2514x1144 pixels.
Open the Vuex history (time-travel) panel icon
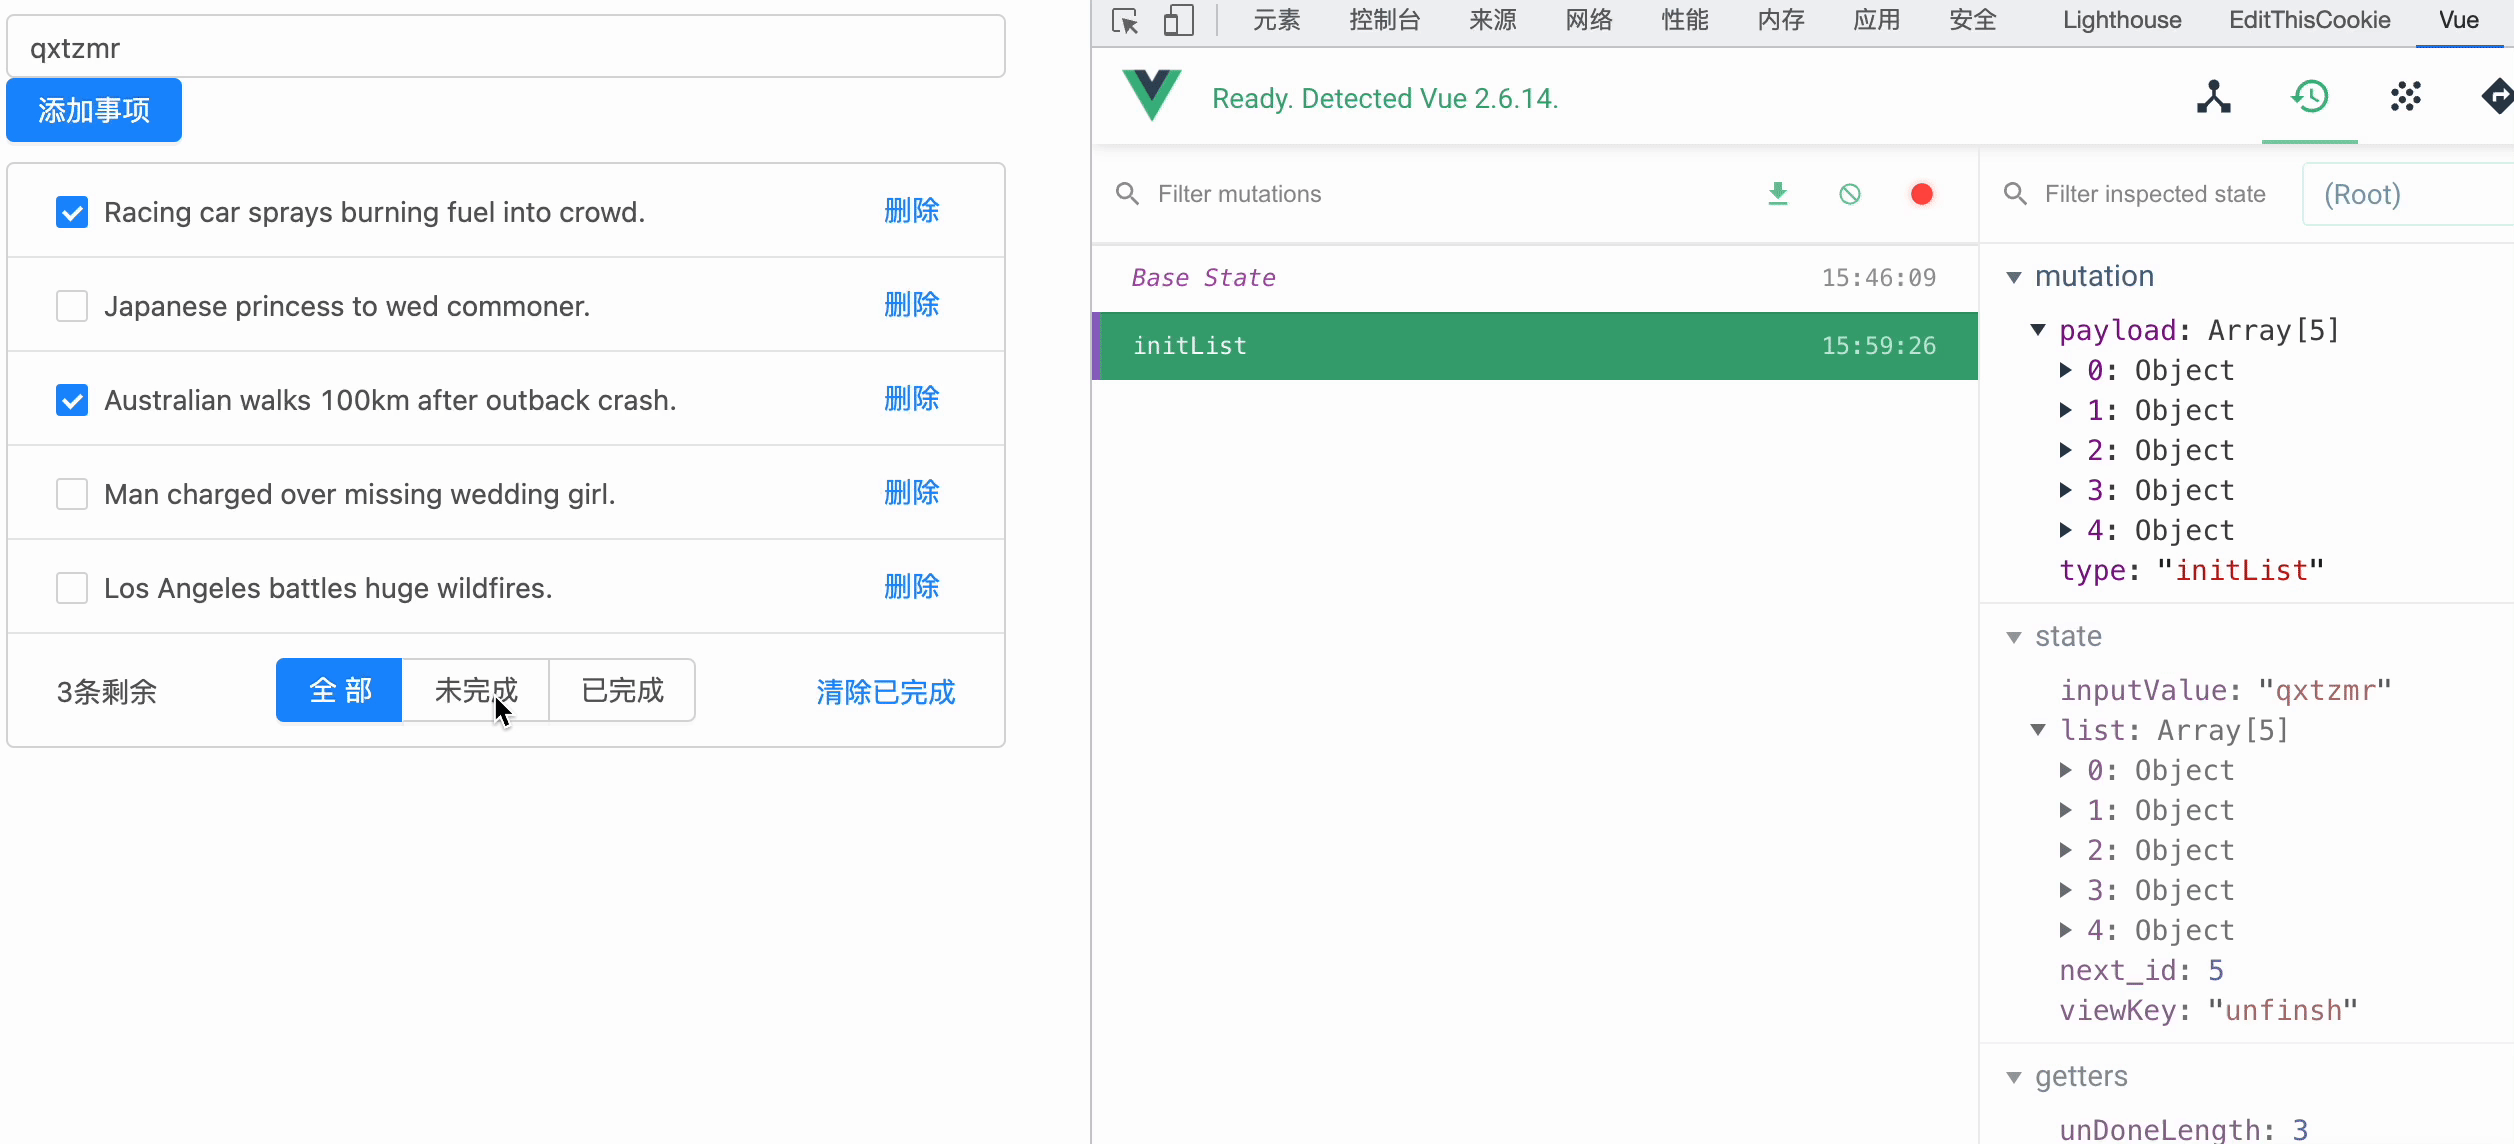(2309, 97)
